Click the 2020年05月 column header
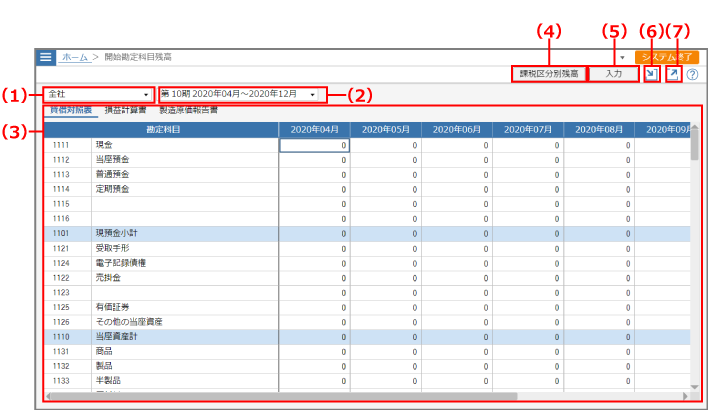Viewport: 708px width, 410px height. [385, 130]
